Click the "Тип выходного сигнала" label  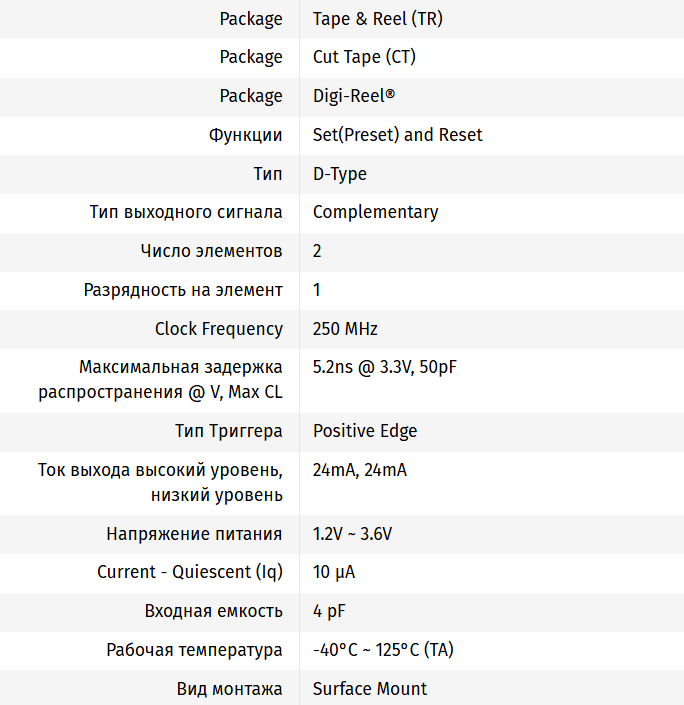pyautogui.click(x=186, y=212)
